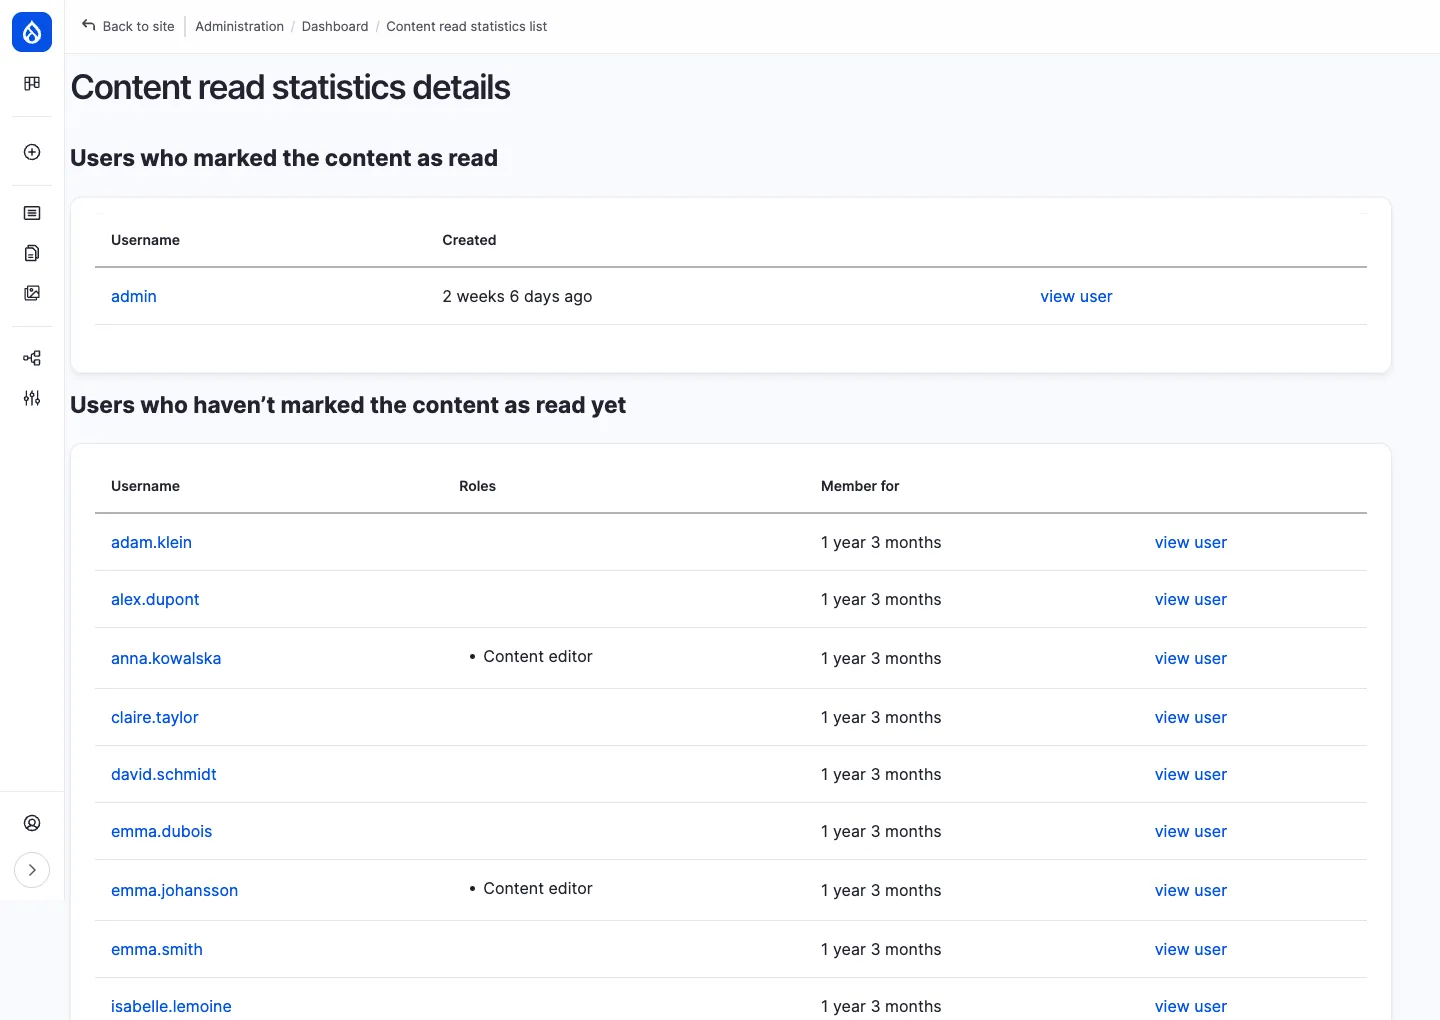Open the Files documents sidebar icon
The width and height of the screenshot is (1440, 1020).
(x=32, y=253)
